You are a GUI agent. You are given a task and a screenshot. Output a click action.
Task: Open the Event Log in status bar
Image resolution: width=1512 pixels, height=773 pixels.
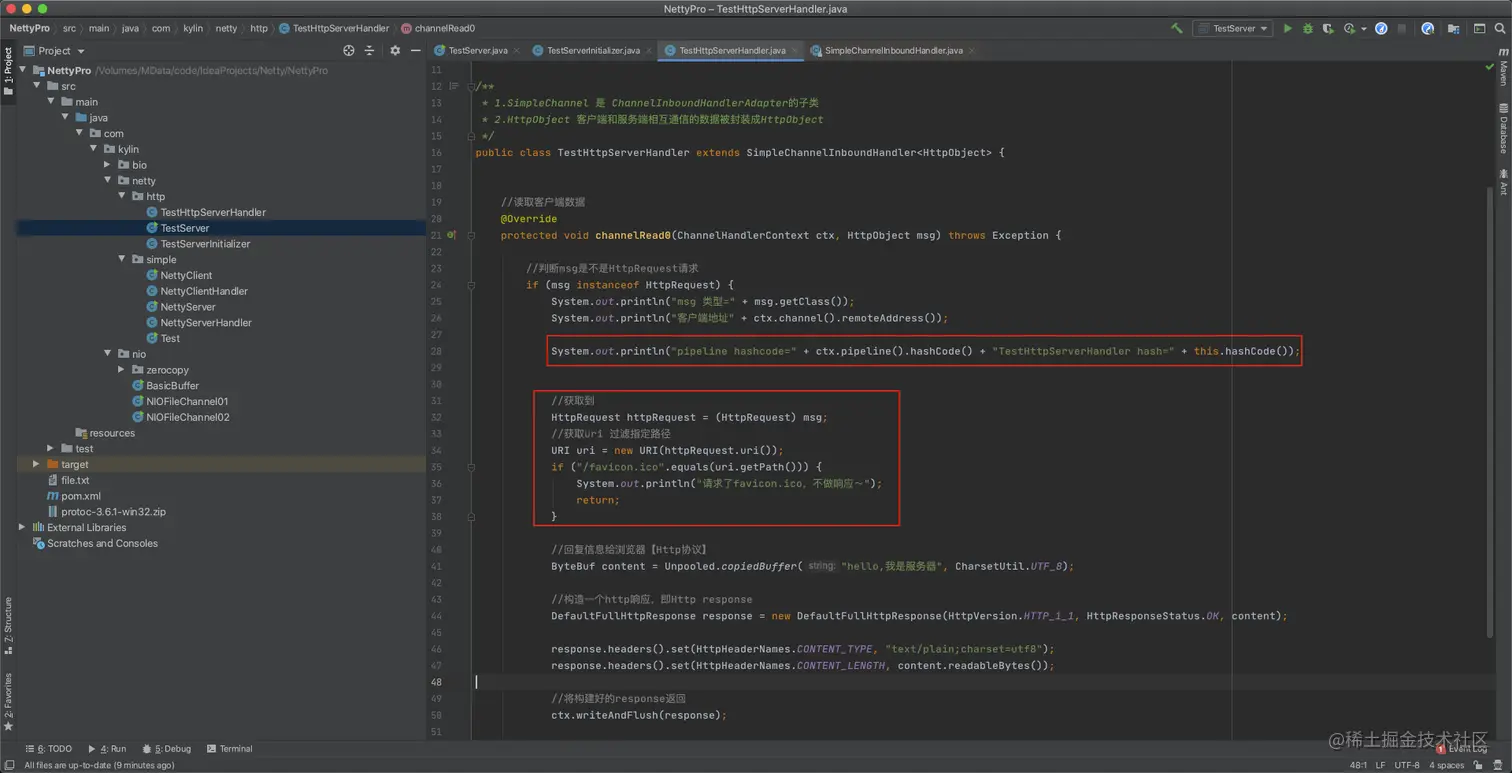(1462, 748)
